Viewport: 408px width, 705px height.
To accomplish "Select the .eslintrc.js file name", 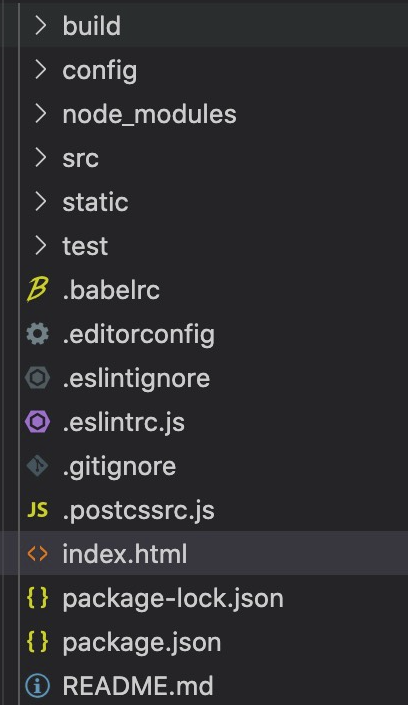I will [x=124, y=423].
